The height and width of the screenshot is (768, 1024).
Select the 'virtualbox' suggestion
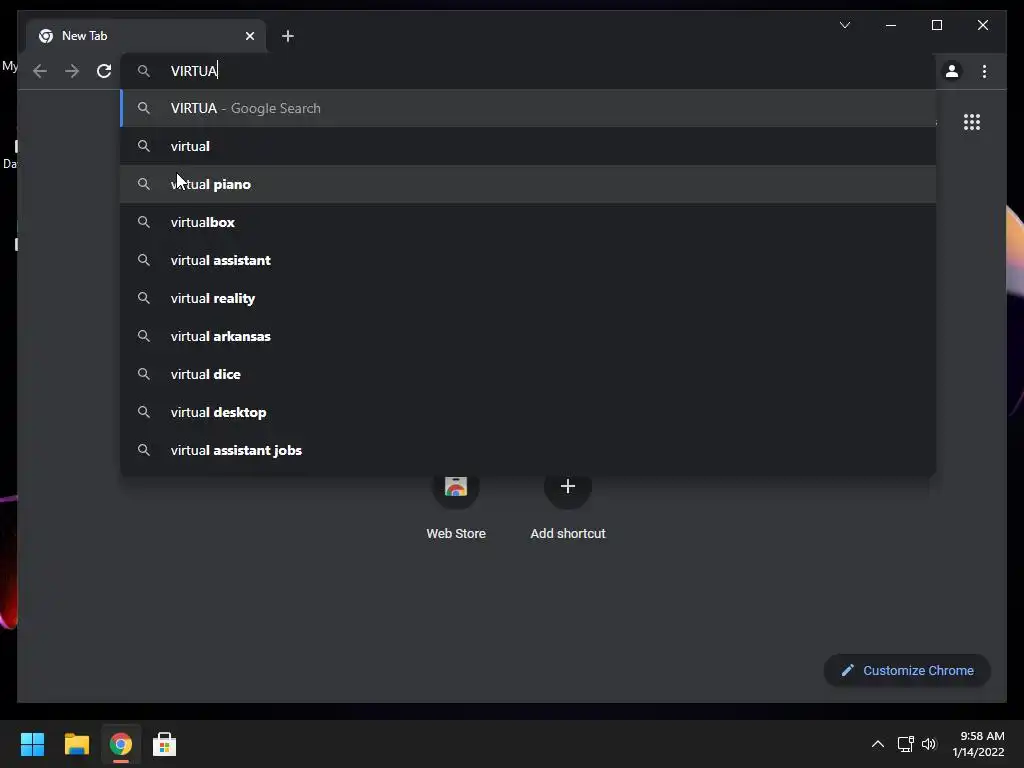point(528,222)
